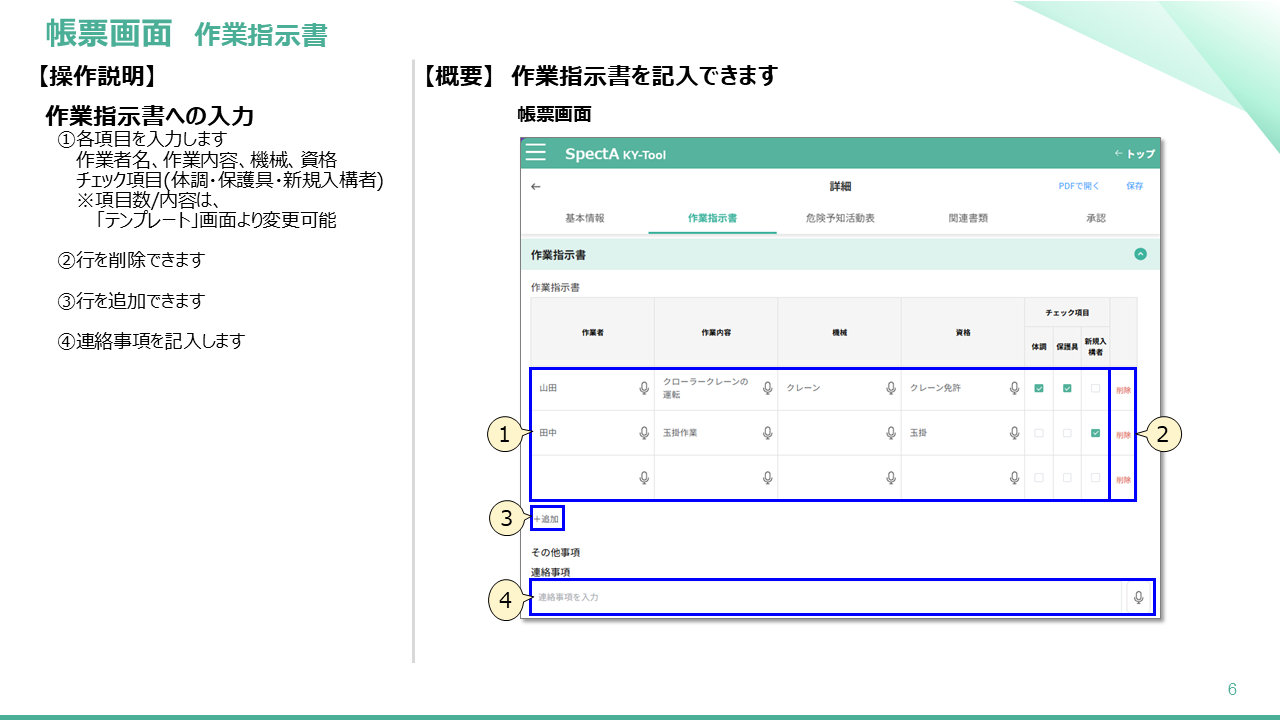Click +追加 to add a row
1280x720 pixels.
tap(547, 519)
